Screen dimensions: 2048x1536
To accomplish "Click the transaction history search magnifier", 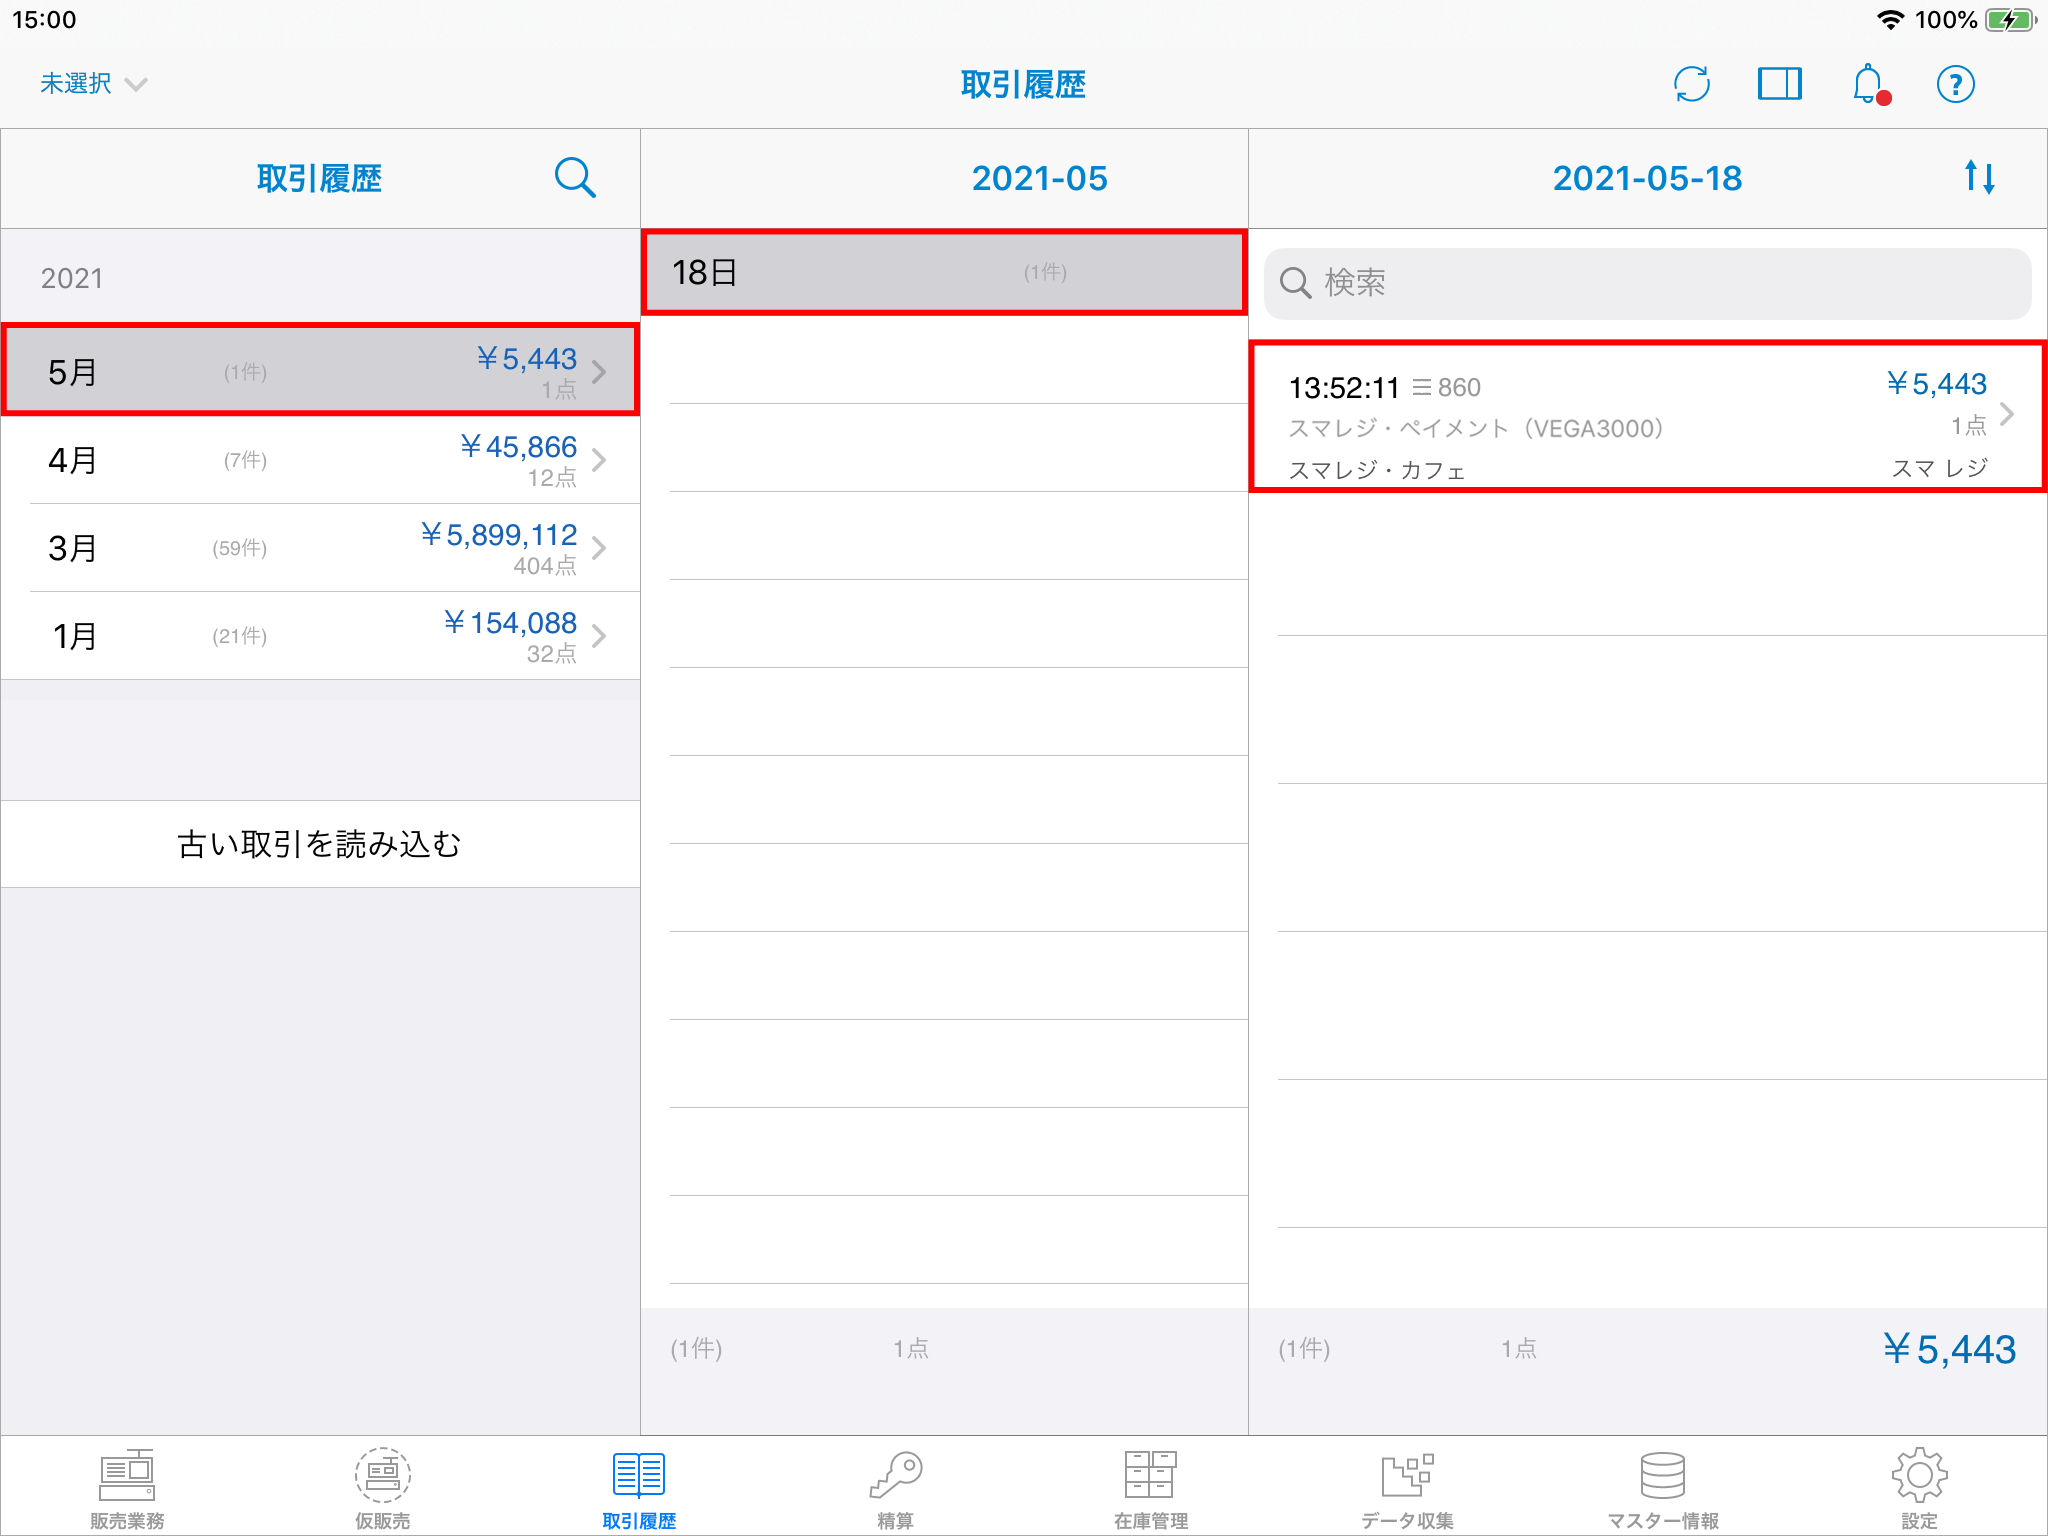I will tap(575, 178).
